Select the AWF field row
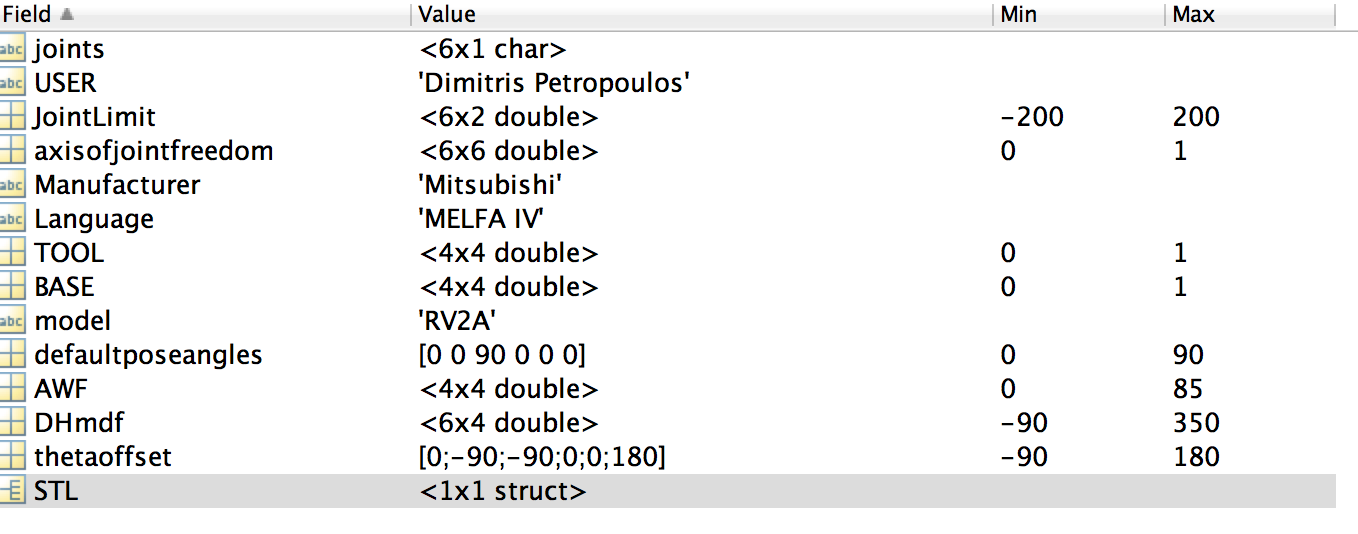The height and width of the screenshot is (534, 1358). tap(668, 389)
